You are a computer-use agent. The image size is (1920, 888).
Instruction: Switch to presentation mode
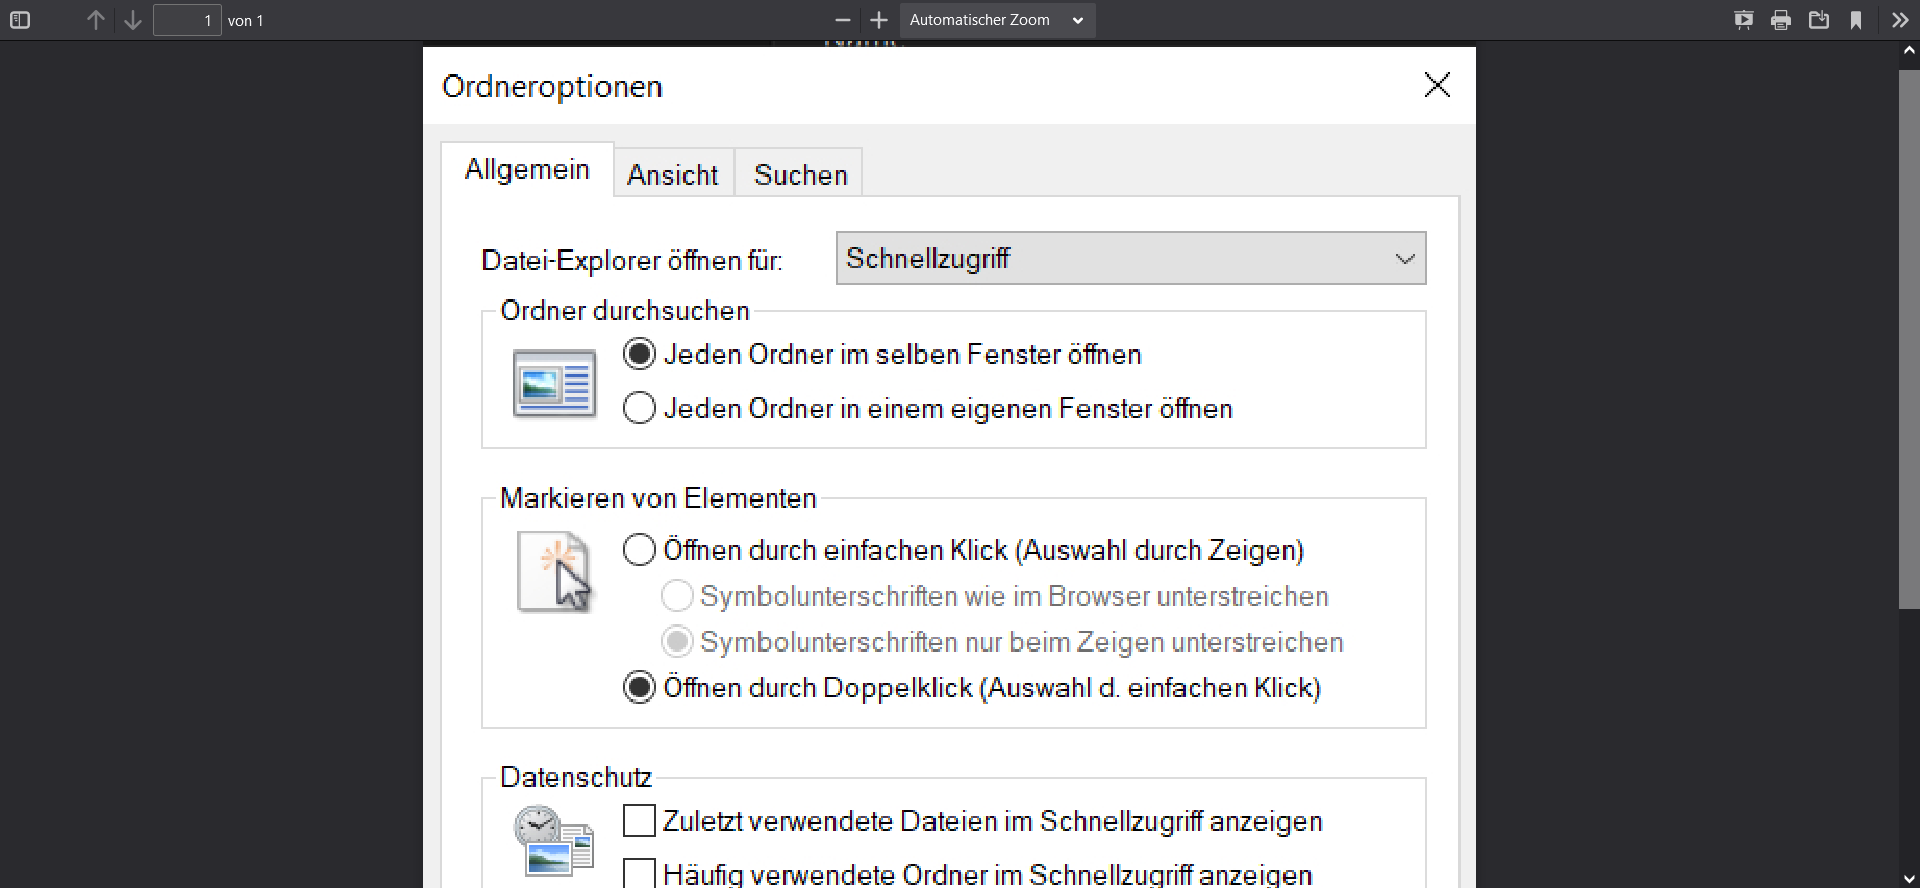(x=1744, y=20)
